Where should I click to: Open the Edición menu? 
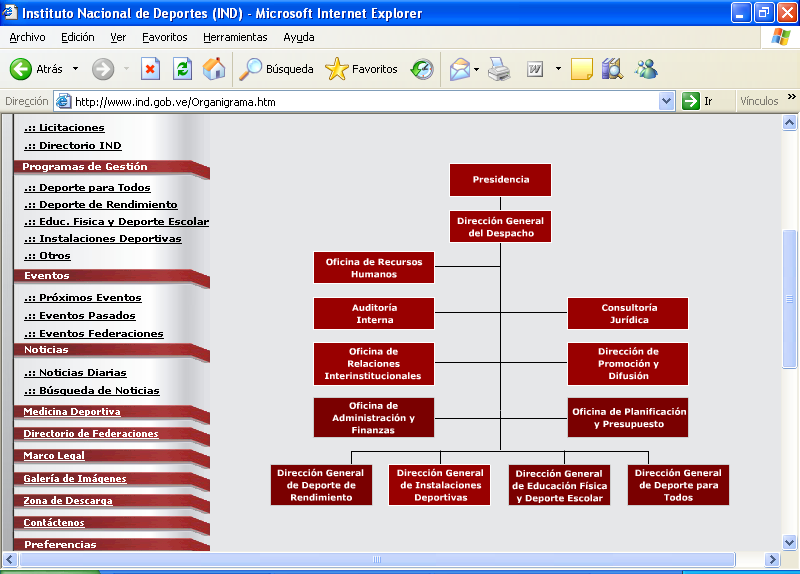point(78,37)
